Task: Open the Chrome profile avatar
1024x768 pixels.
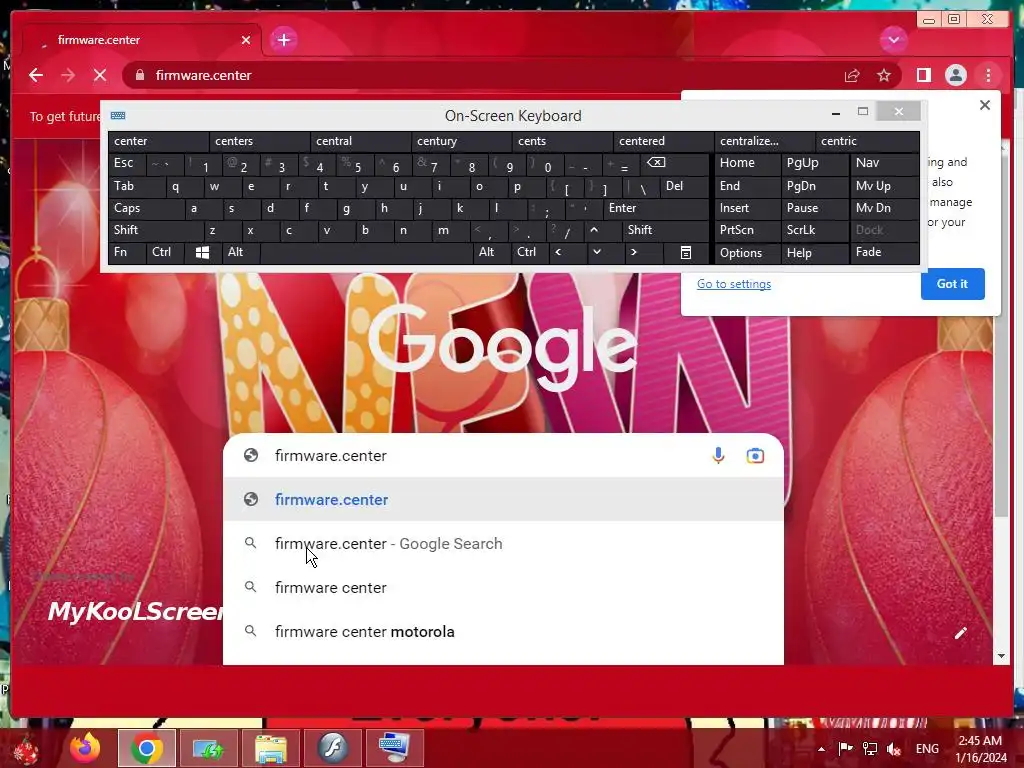Action: click(x=955, y=76)
